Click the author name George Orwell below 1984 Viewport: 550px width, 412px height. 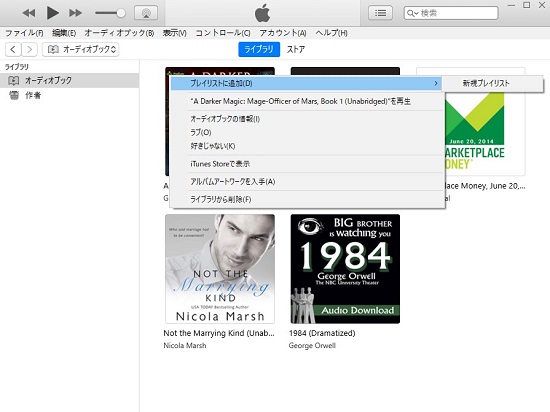tap(312, 346)
